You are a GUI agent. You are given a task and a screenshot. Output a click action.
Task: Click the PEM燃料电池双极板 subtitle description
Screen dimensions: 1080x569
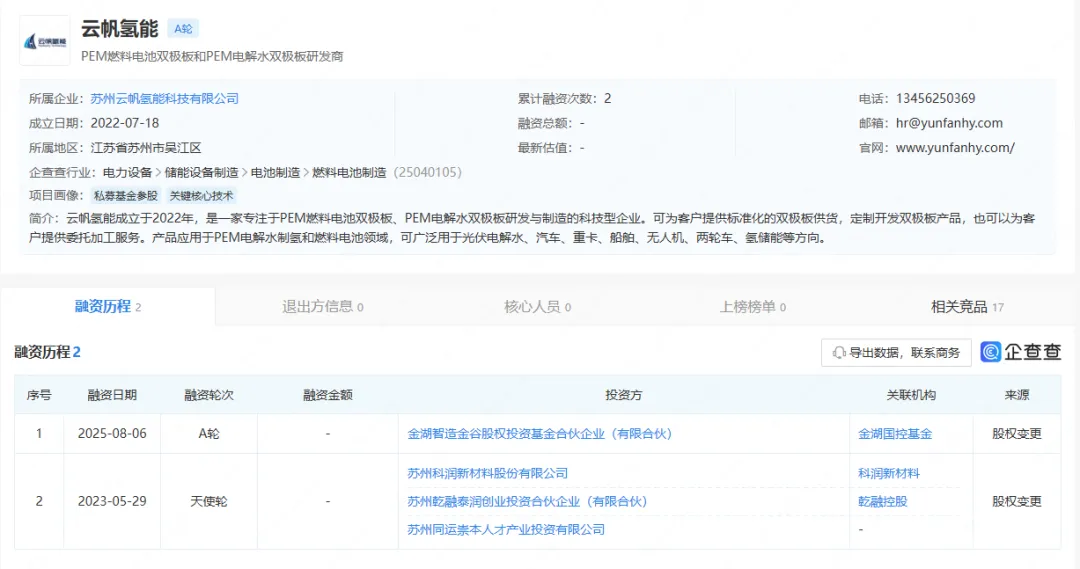pos(212,56)
